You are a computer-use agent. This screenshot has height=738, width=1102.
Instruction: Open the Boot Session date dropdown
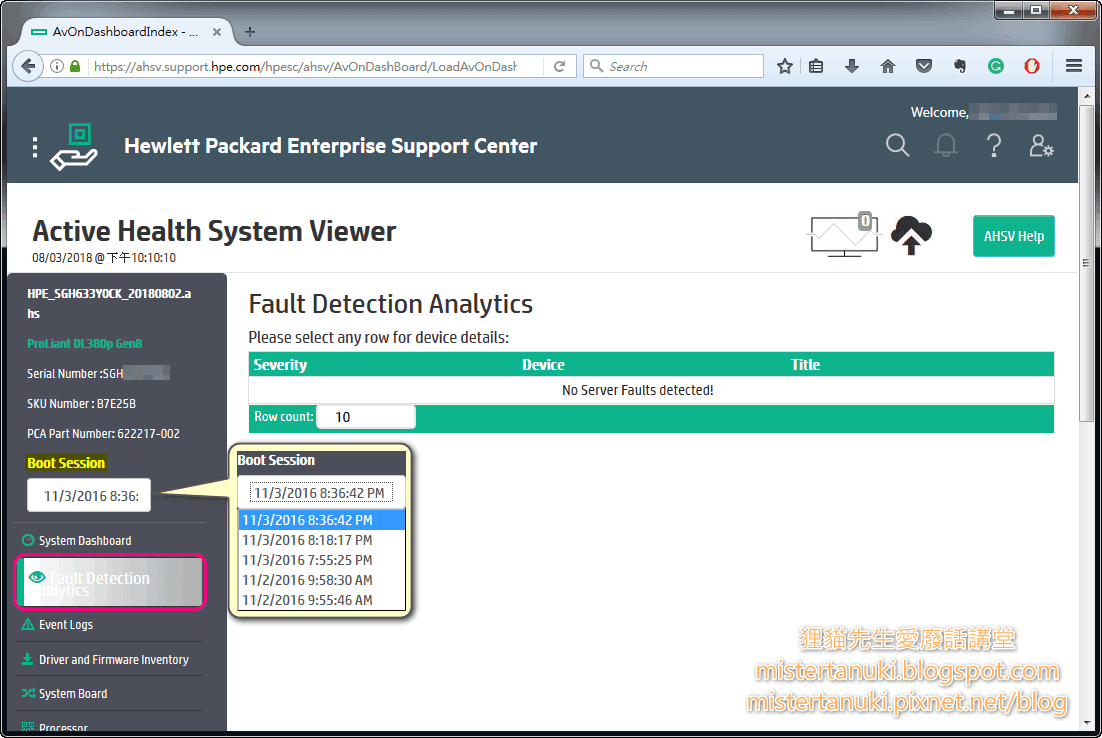click(88, 495)
